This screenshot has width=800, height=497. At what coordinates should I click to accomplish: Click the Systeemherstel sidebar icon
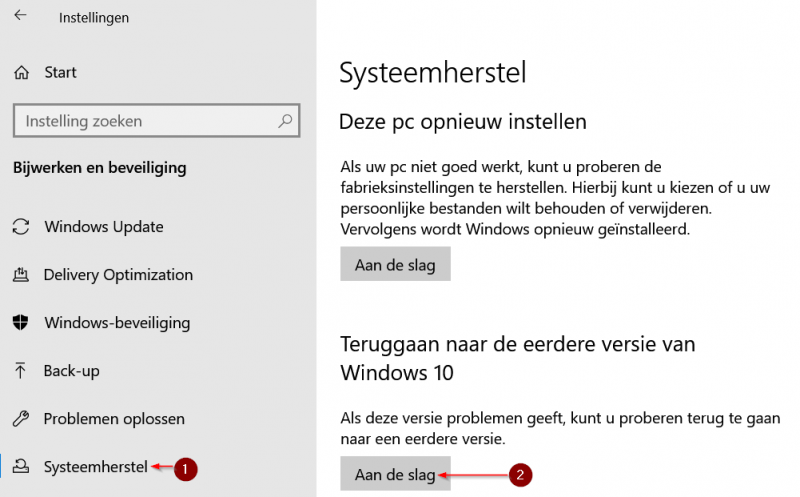[21, 467]
